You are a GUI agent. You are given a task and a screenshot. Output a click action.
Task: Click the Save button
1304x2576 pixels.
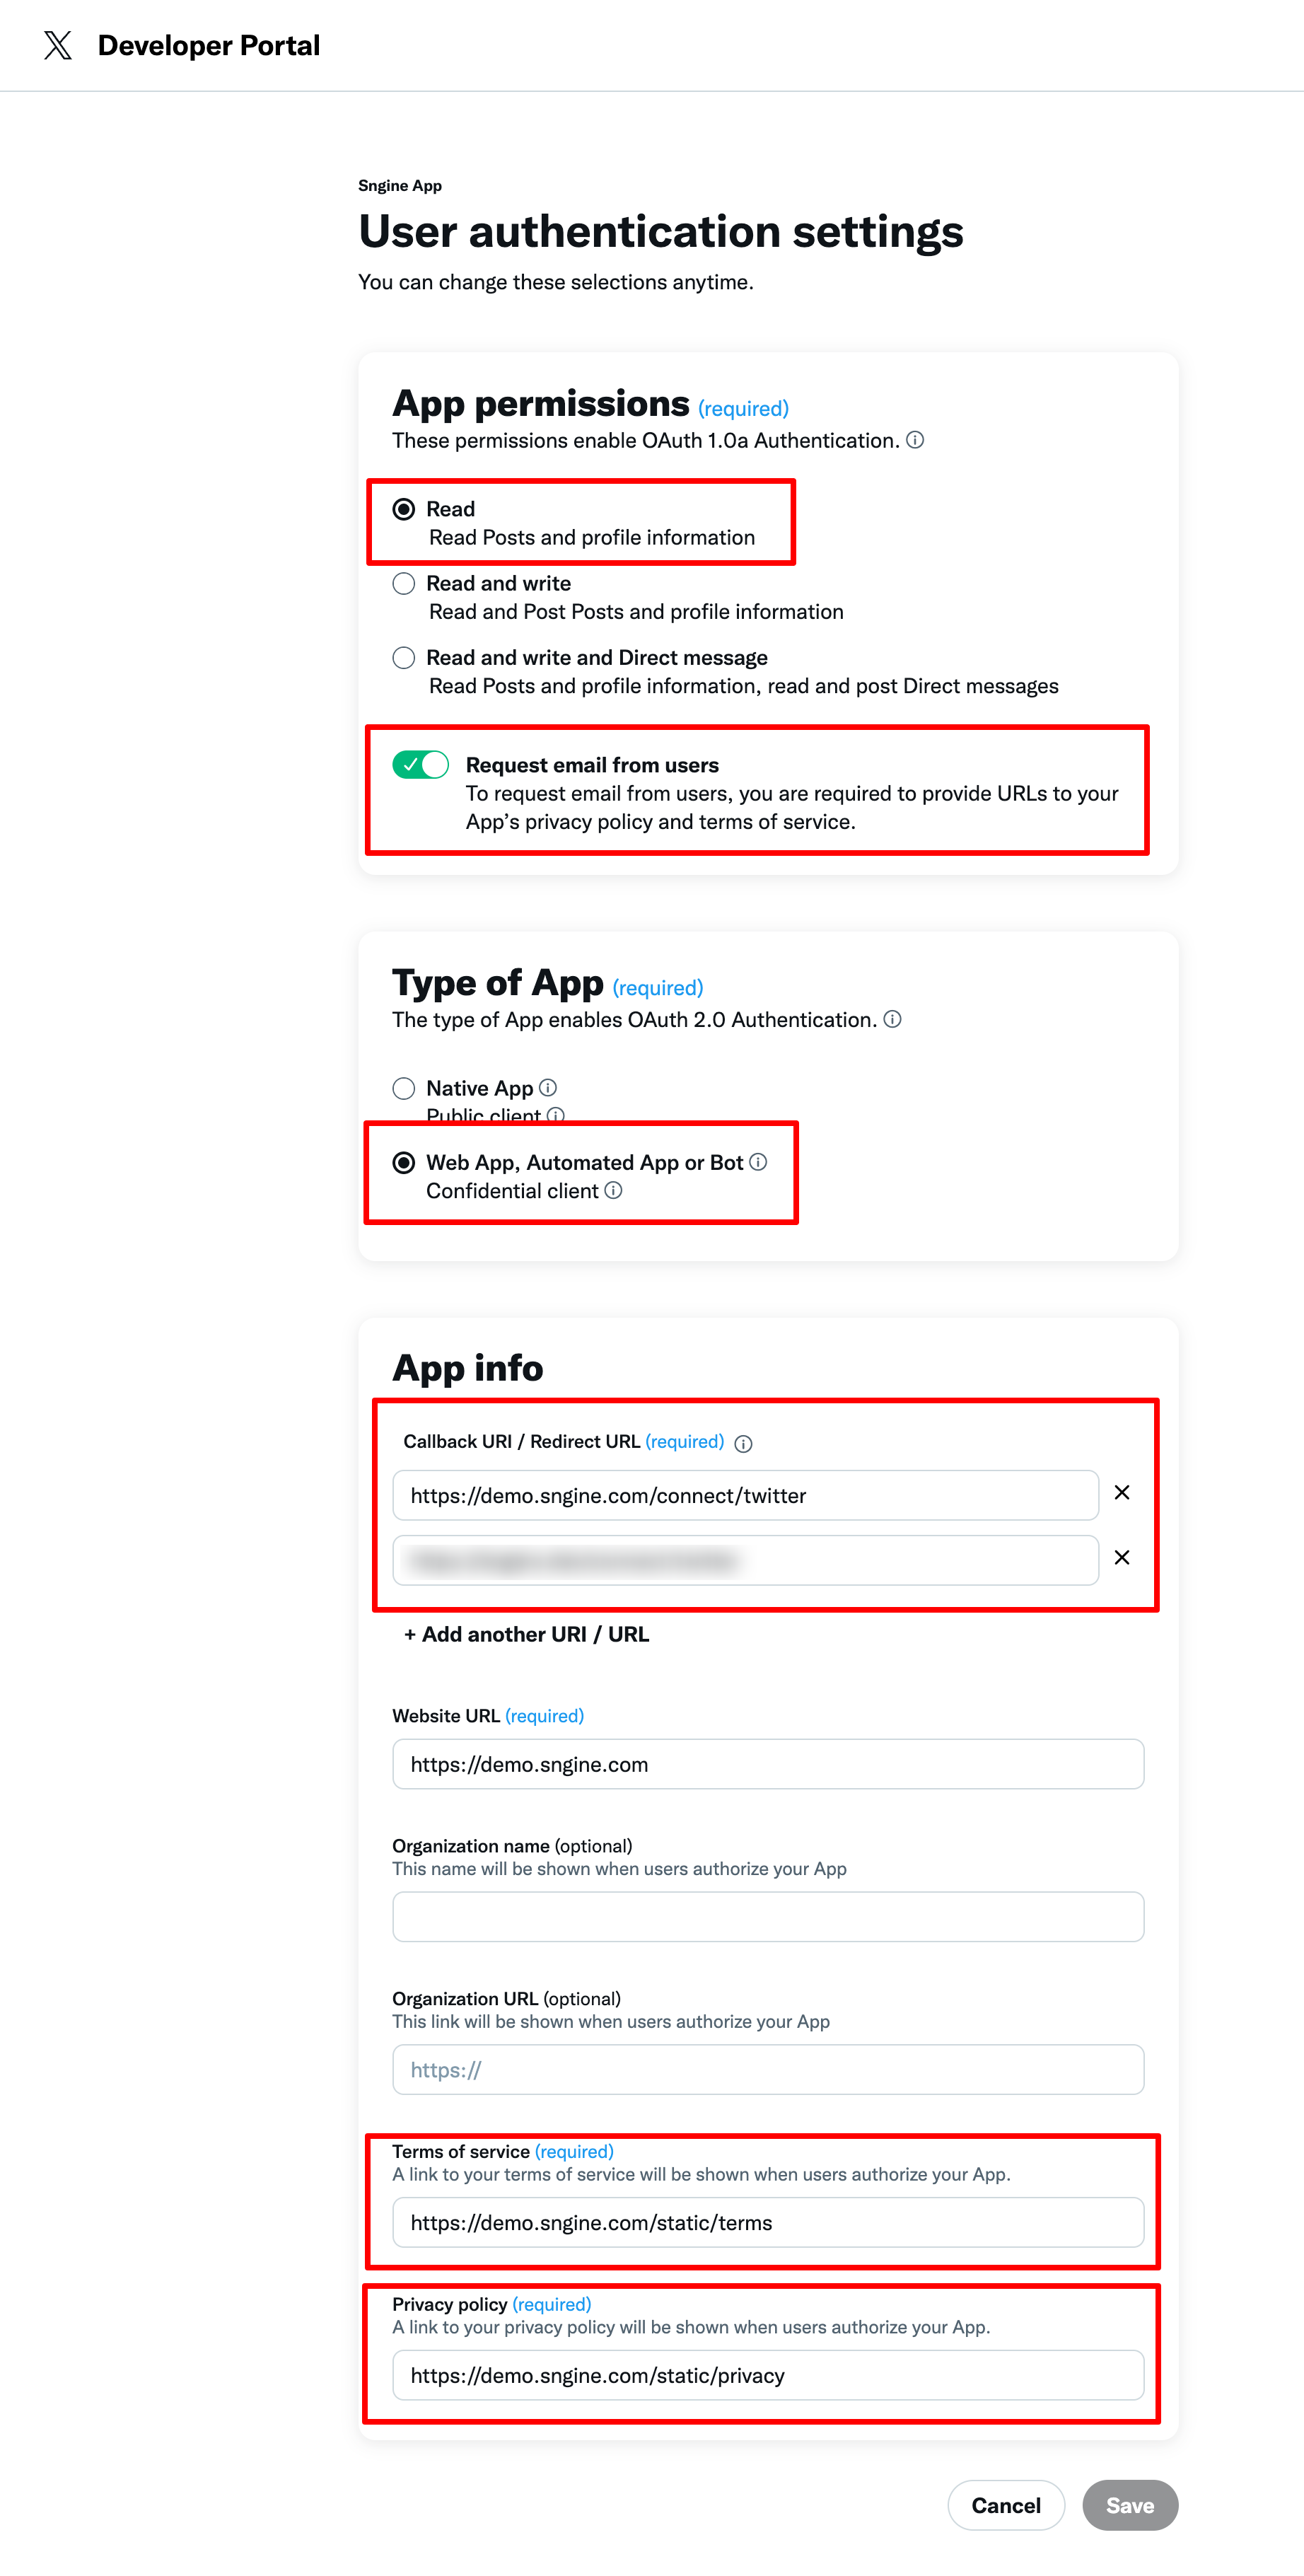[x=1129, y=2505]
